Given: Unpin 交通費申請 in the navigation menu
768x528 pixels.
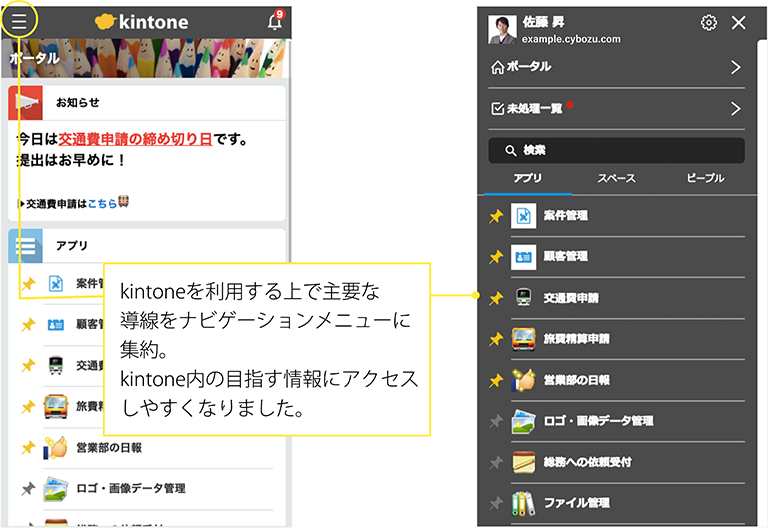Looking at the screenshot, I should click(496, 298).
